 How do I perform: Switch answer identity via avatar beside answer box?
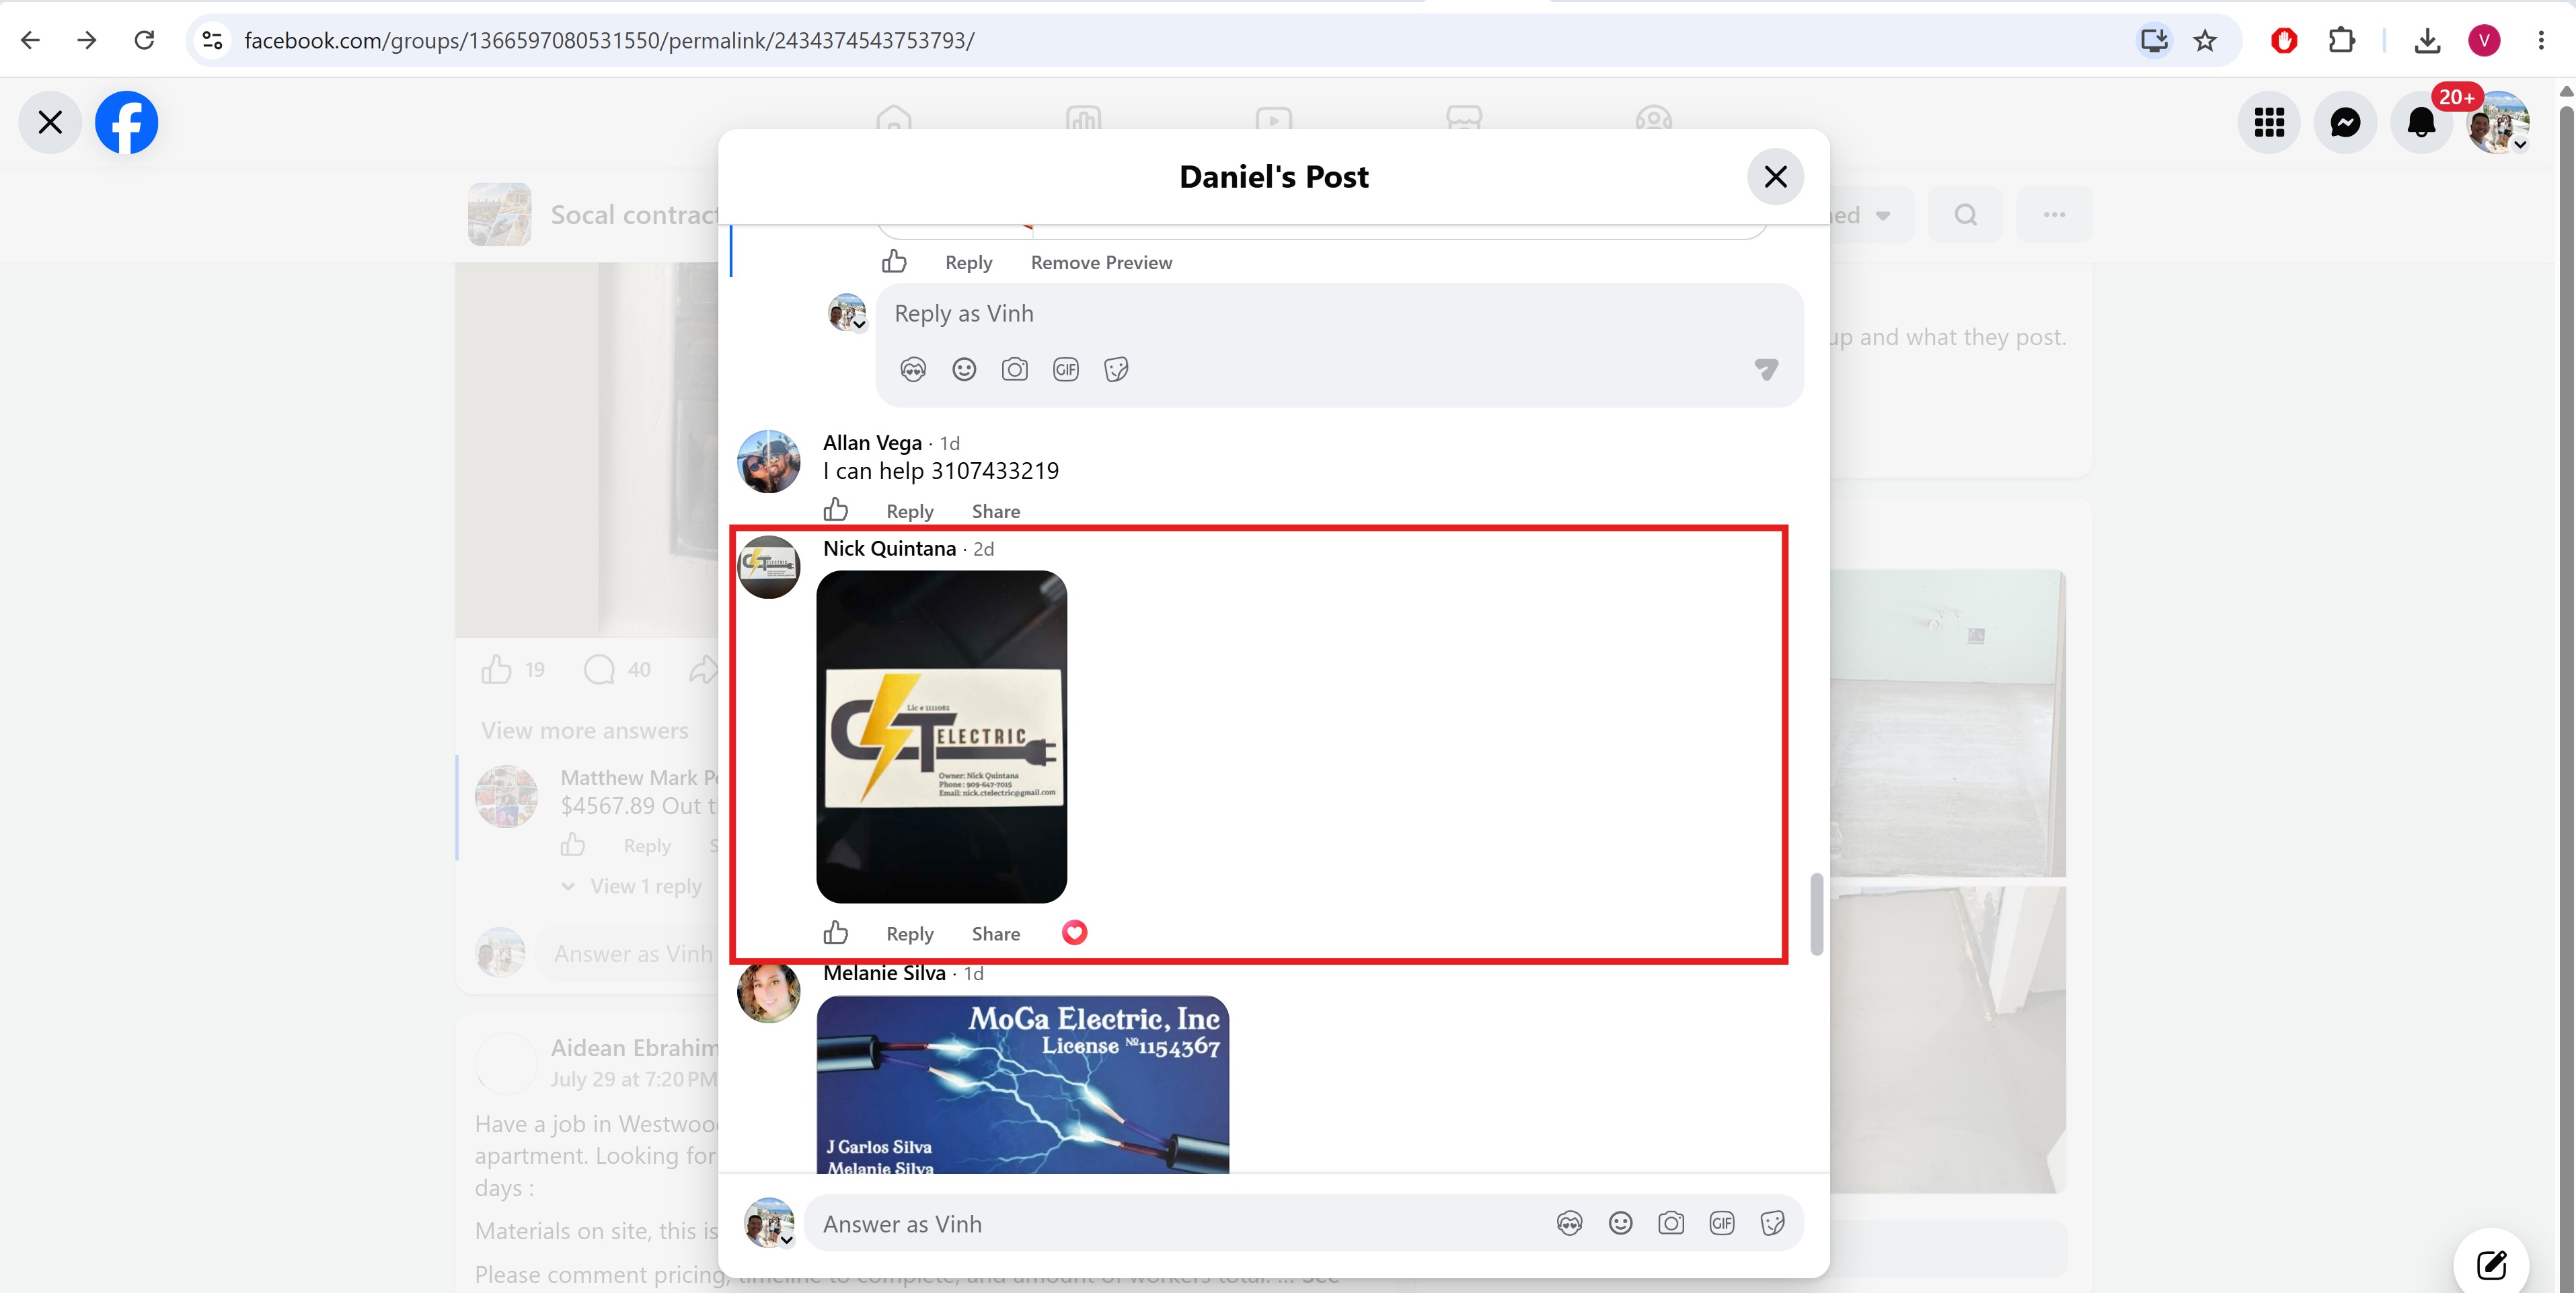click(x=769, y=1223)
